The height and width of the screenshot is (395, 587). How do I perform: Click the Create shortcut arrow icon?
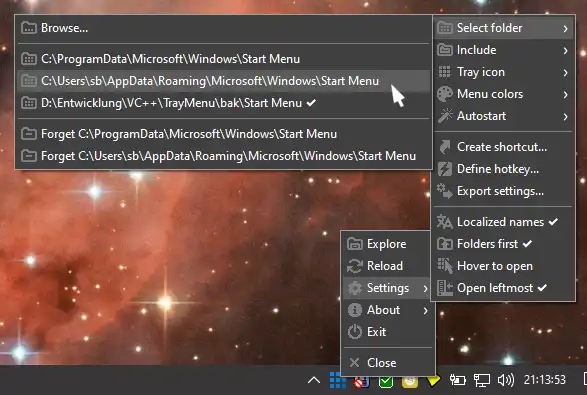tap(445, 147)
